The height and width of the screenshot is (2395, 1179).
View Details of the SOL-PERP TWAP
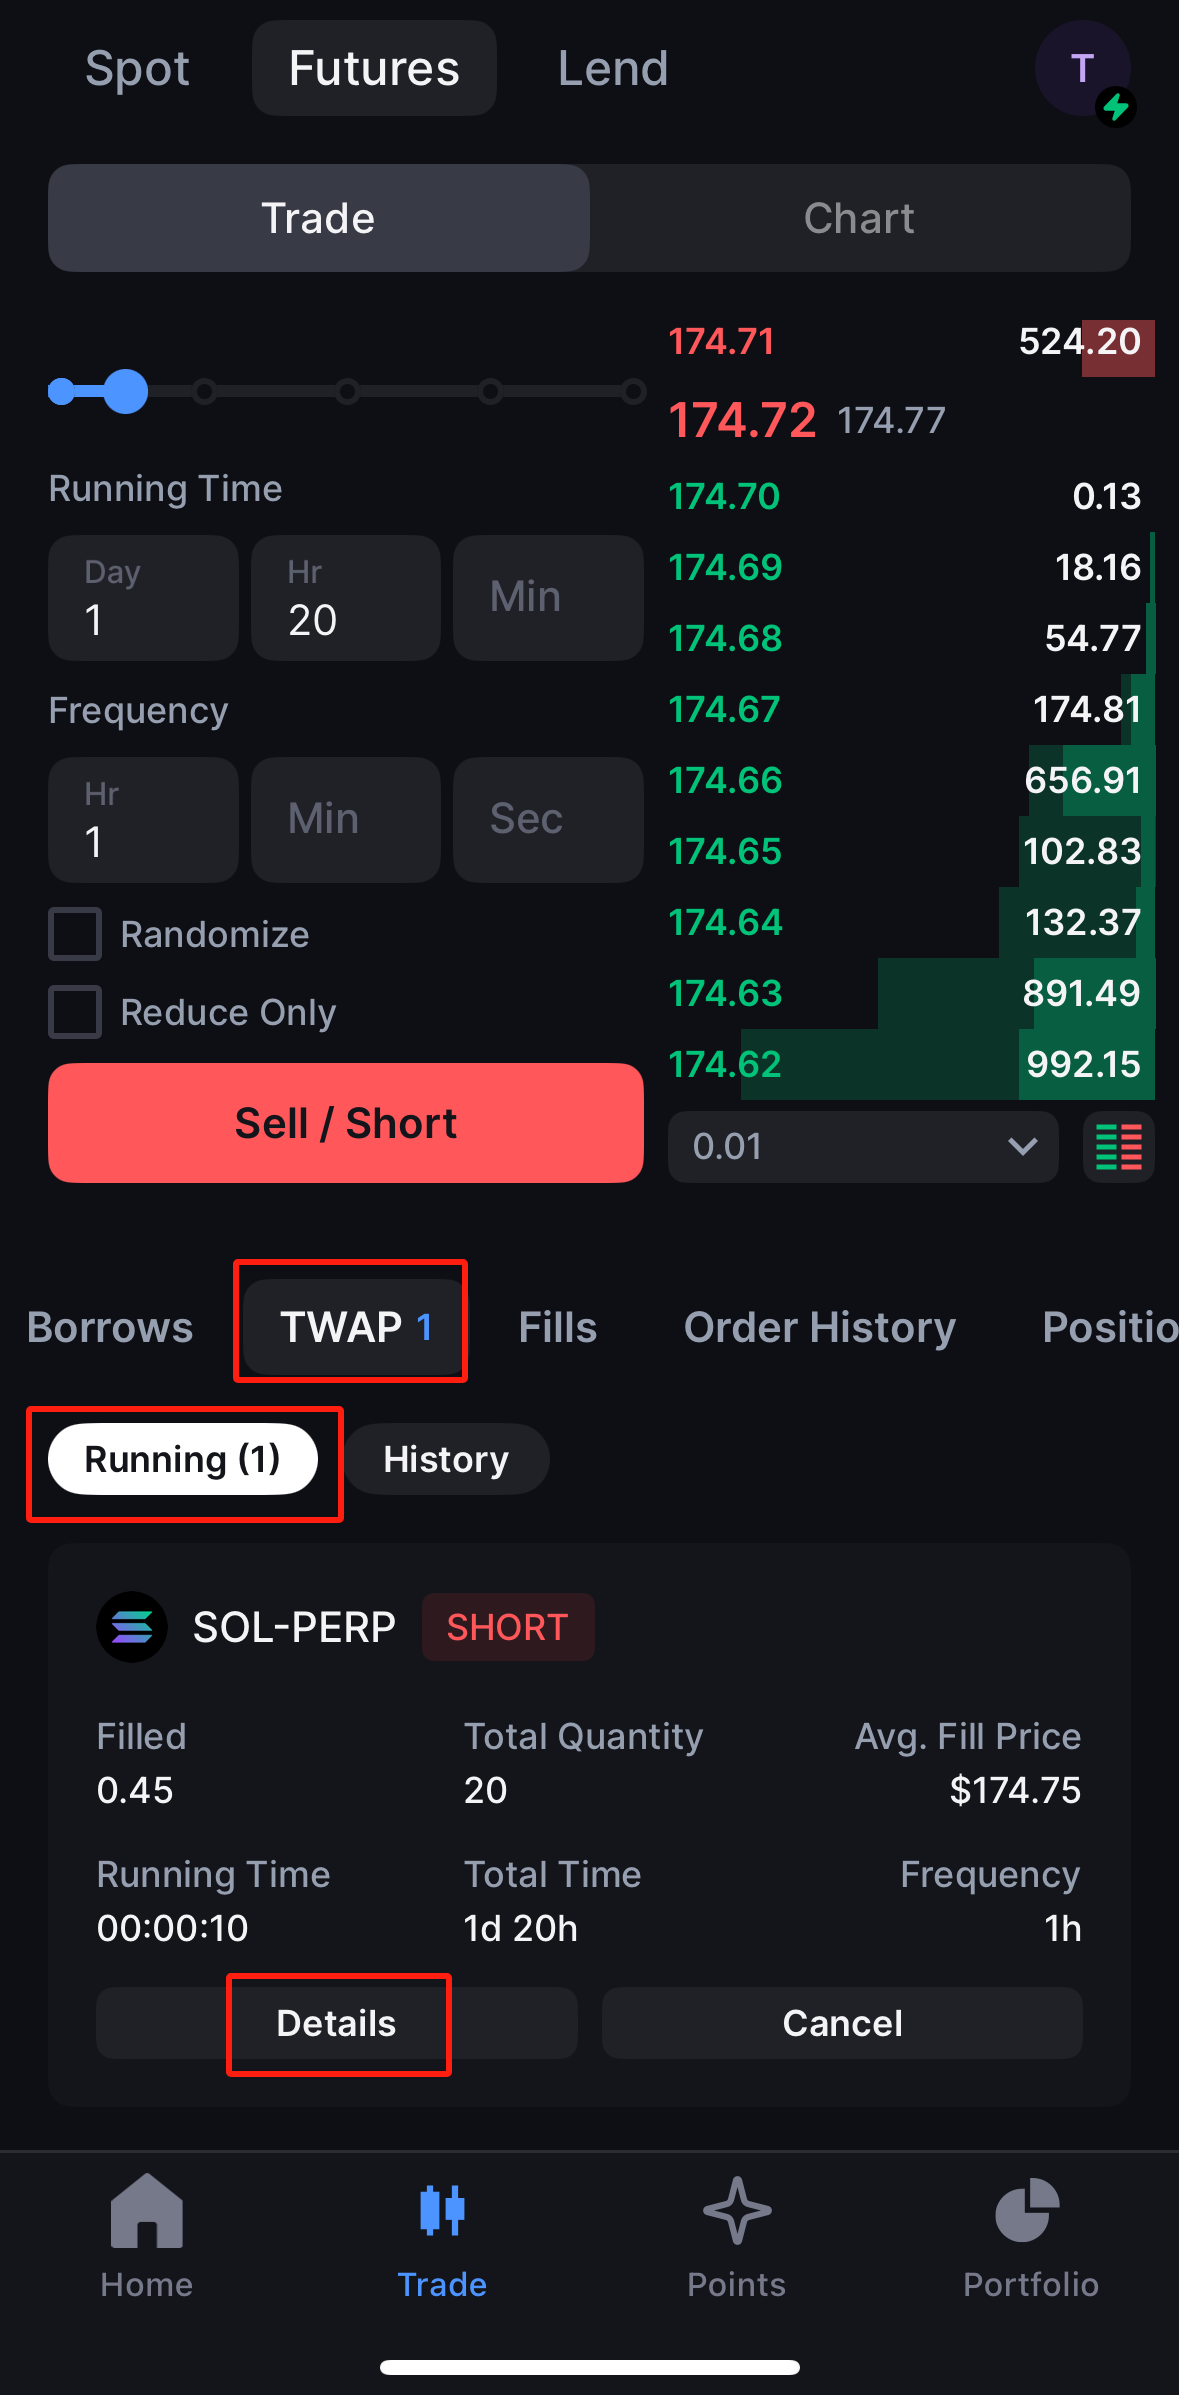(337, 2023)
